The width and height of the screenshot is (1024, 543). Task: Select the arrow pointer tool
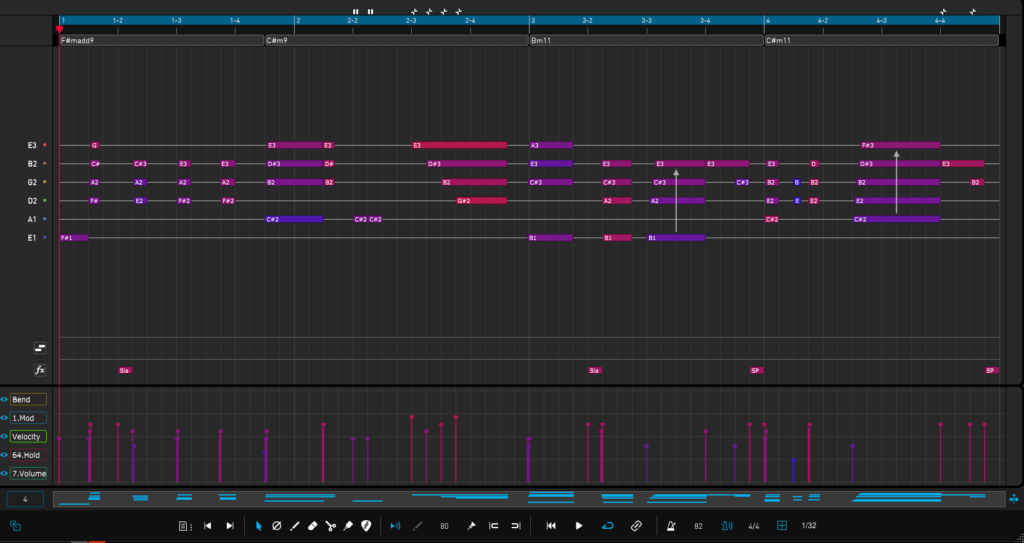pos(258,526)
